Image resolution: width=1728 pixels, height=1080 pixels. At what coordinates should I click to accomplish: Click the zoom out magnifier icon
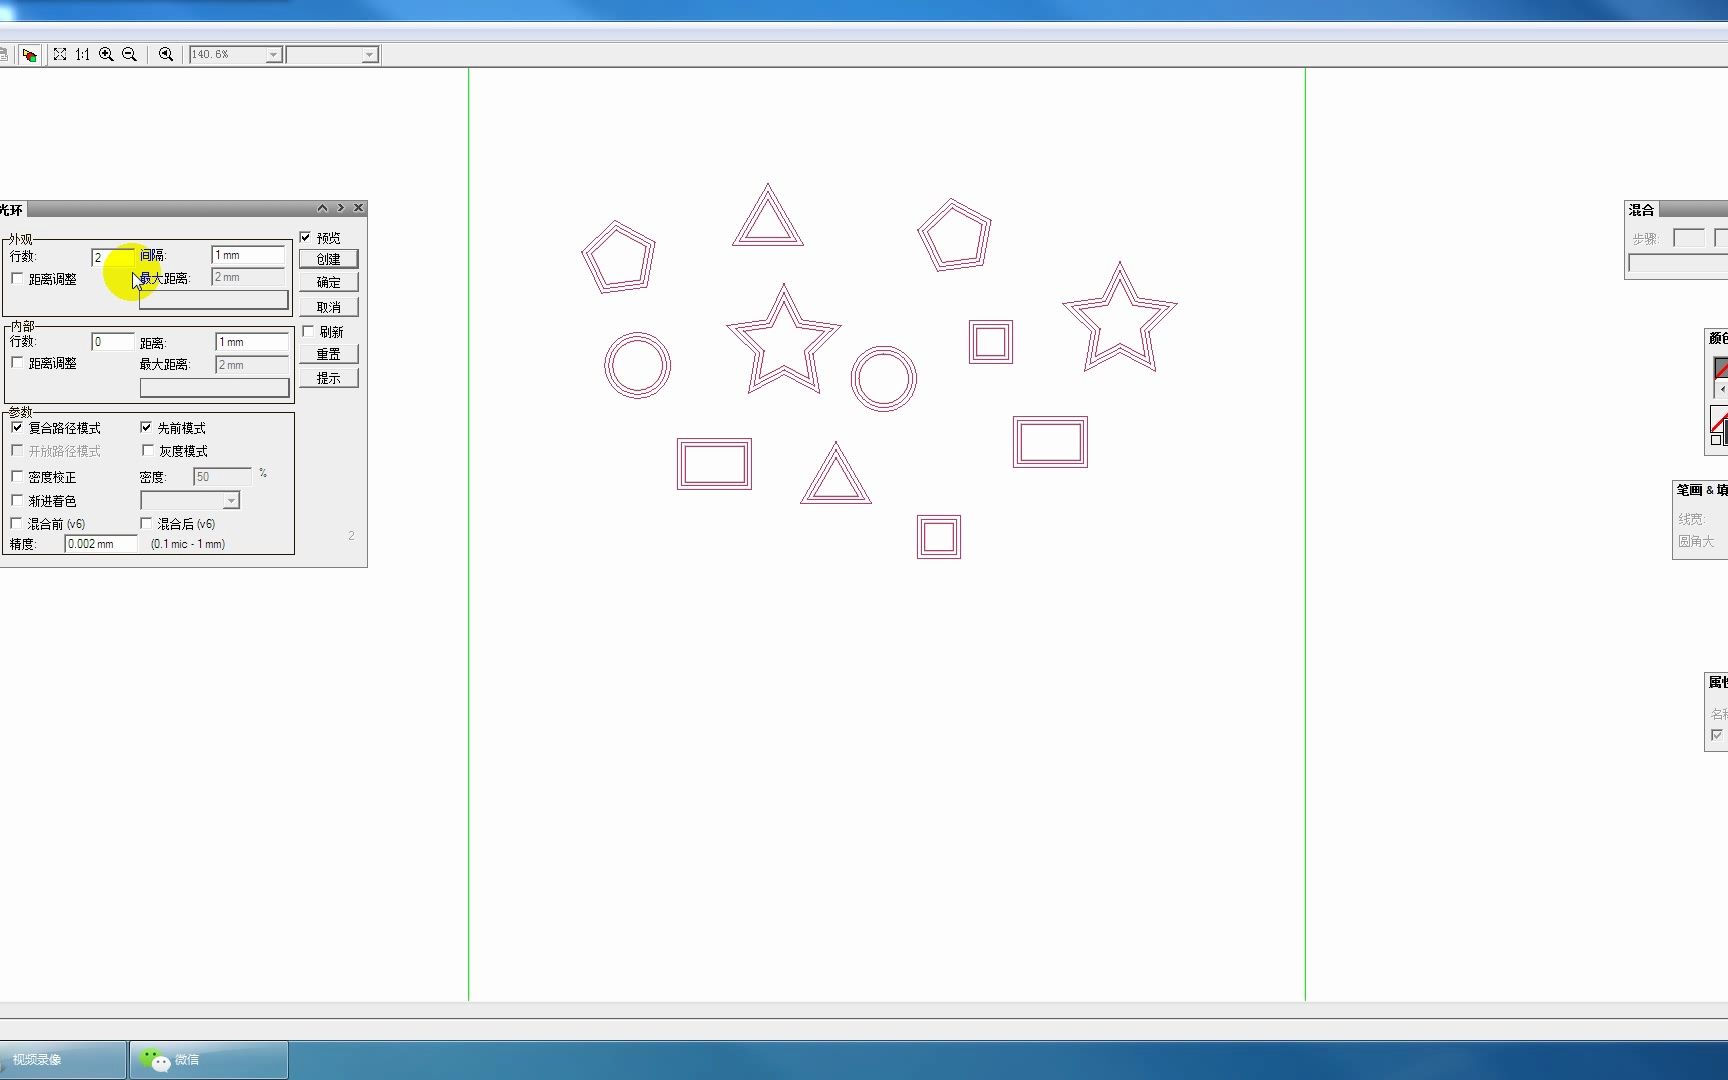129,54
